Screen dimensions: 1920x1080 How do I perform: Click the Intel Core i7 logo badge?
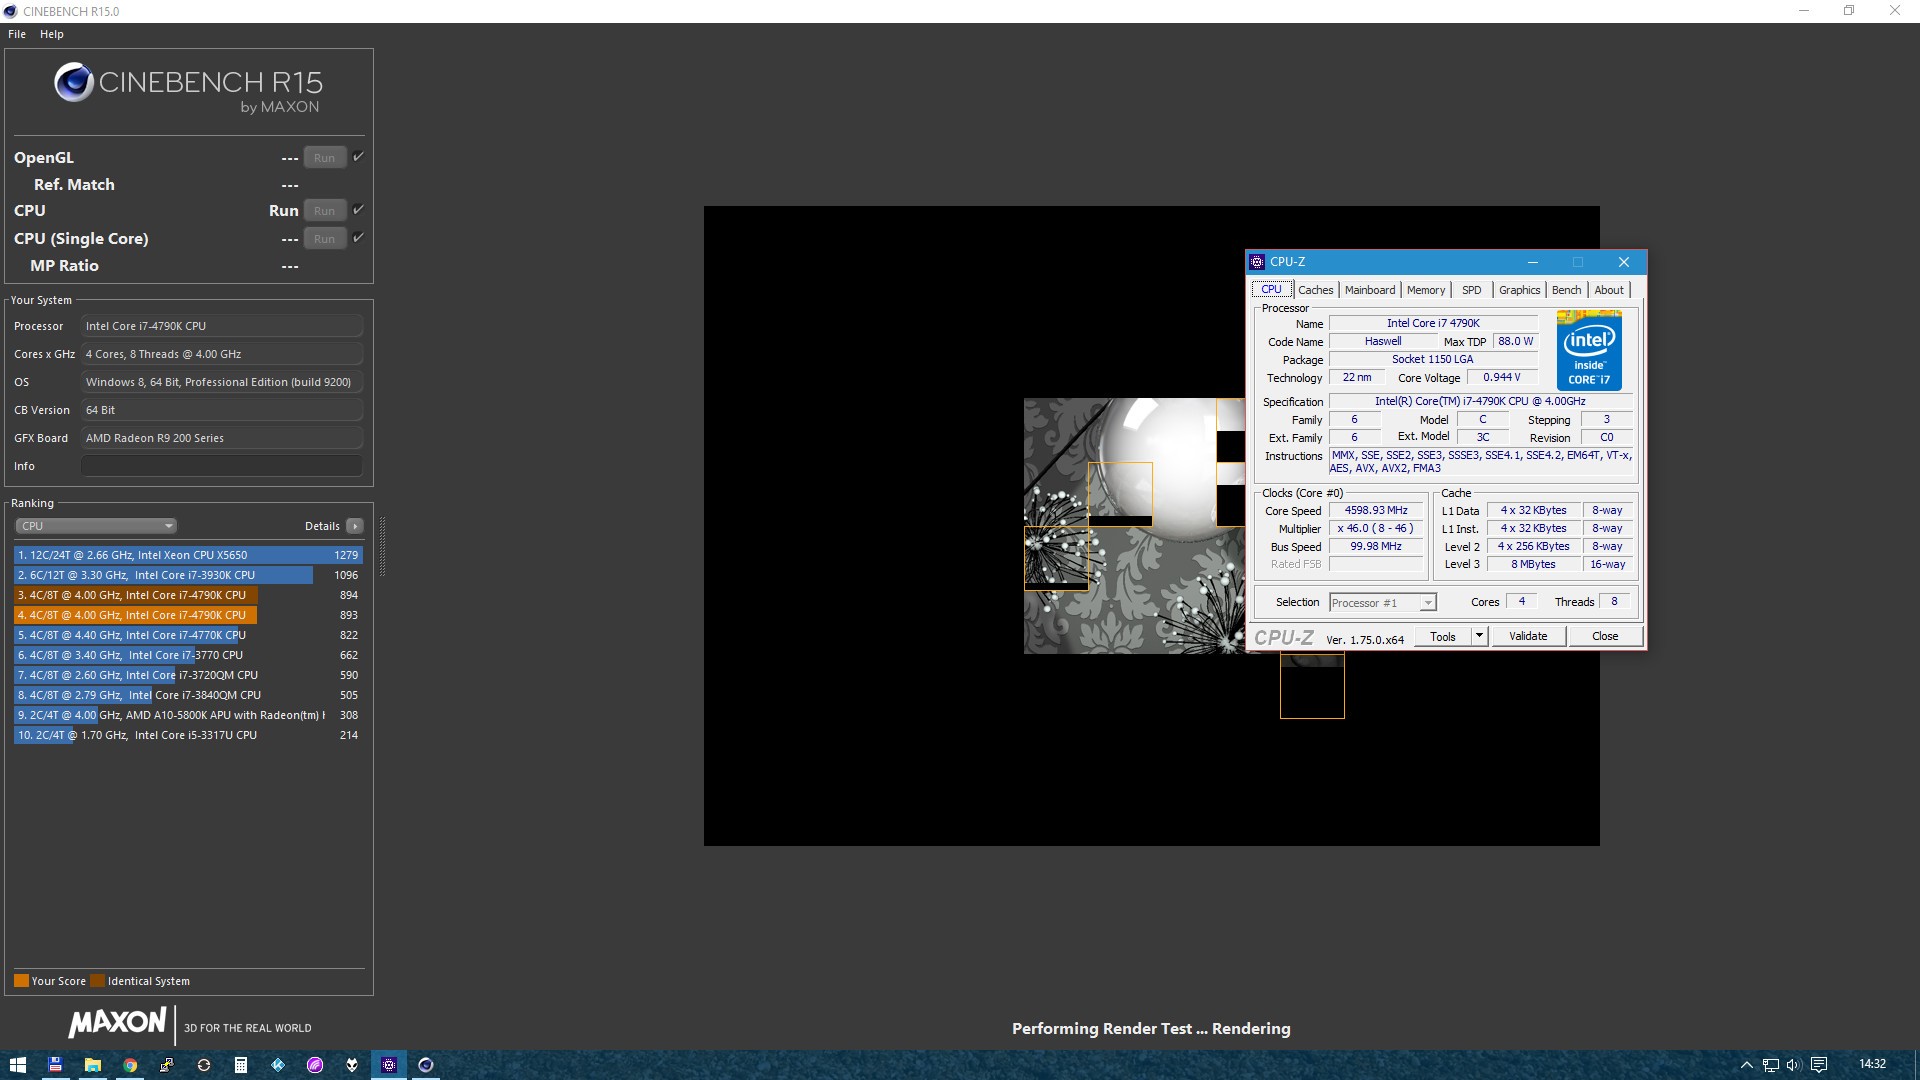coord(1589,350)
